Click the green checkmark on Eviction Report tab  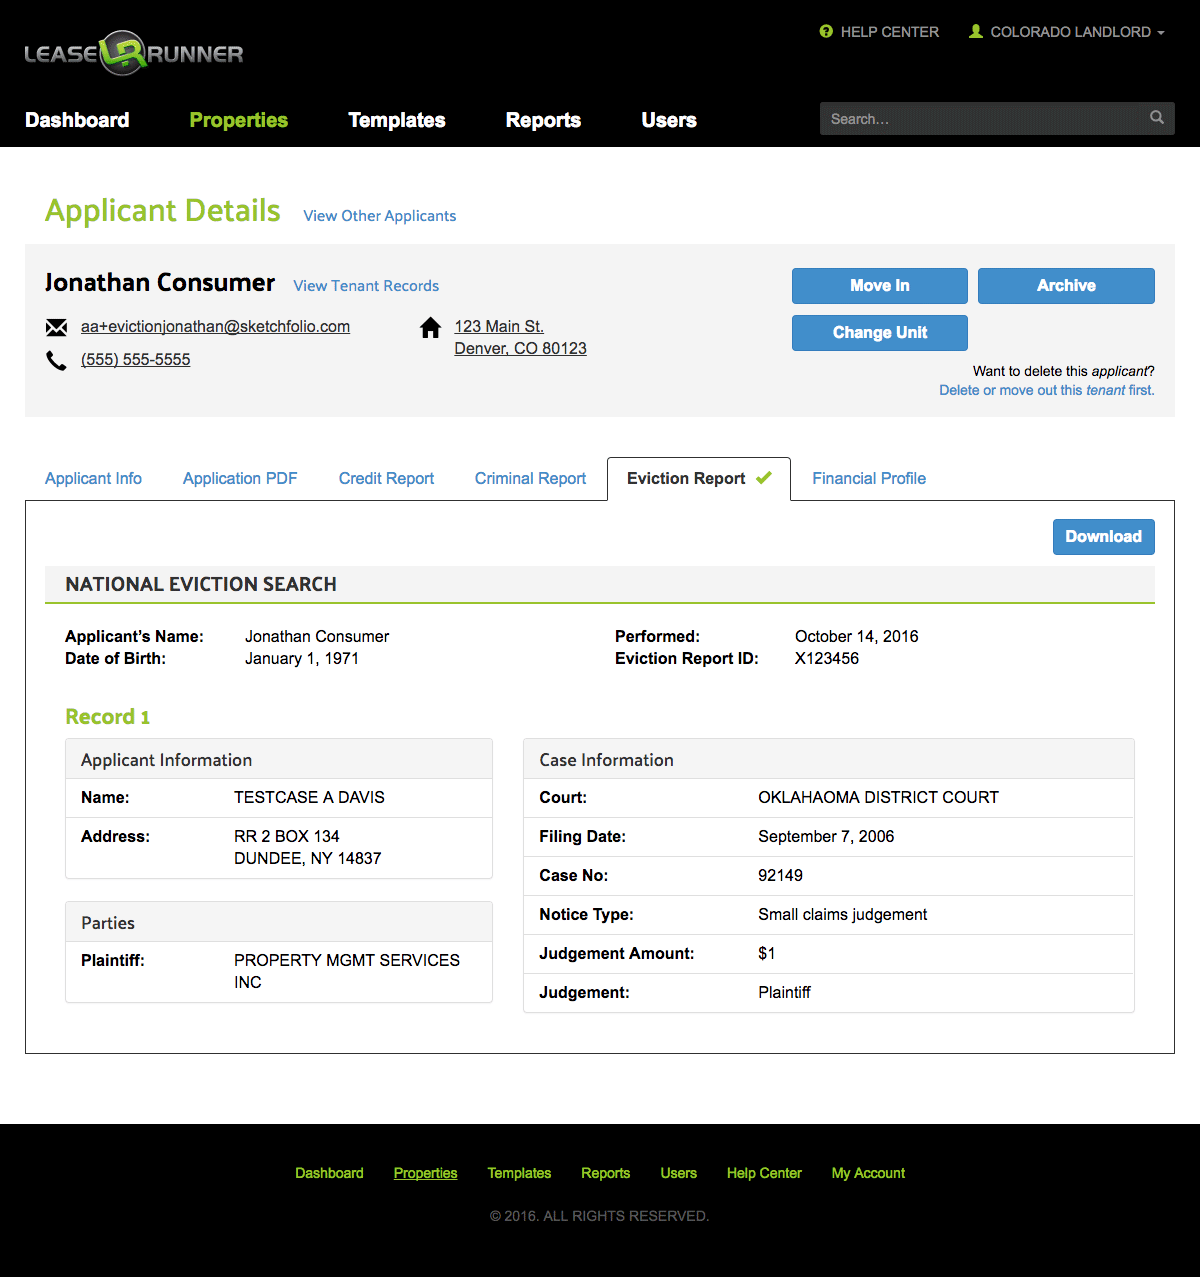765,478
